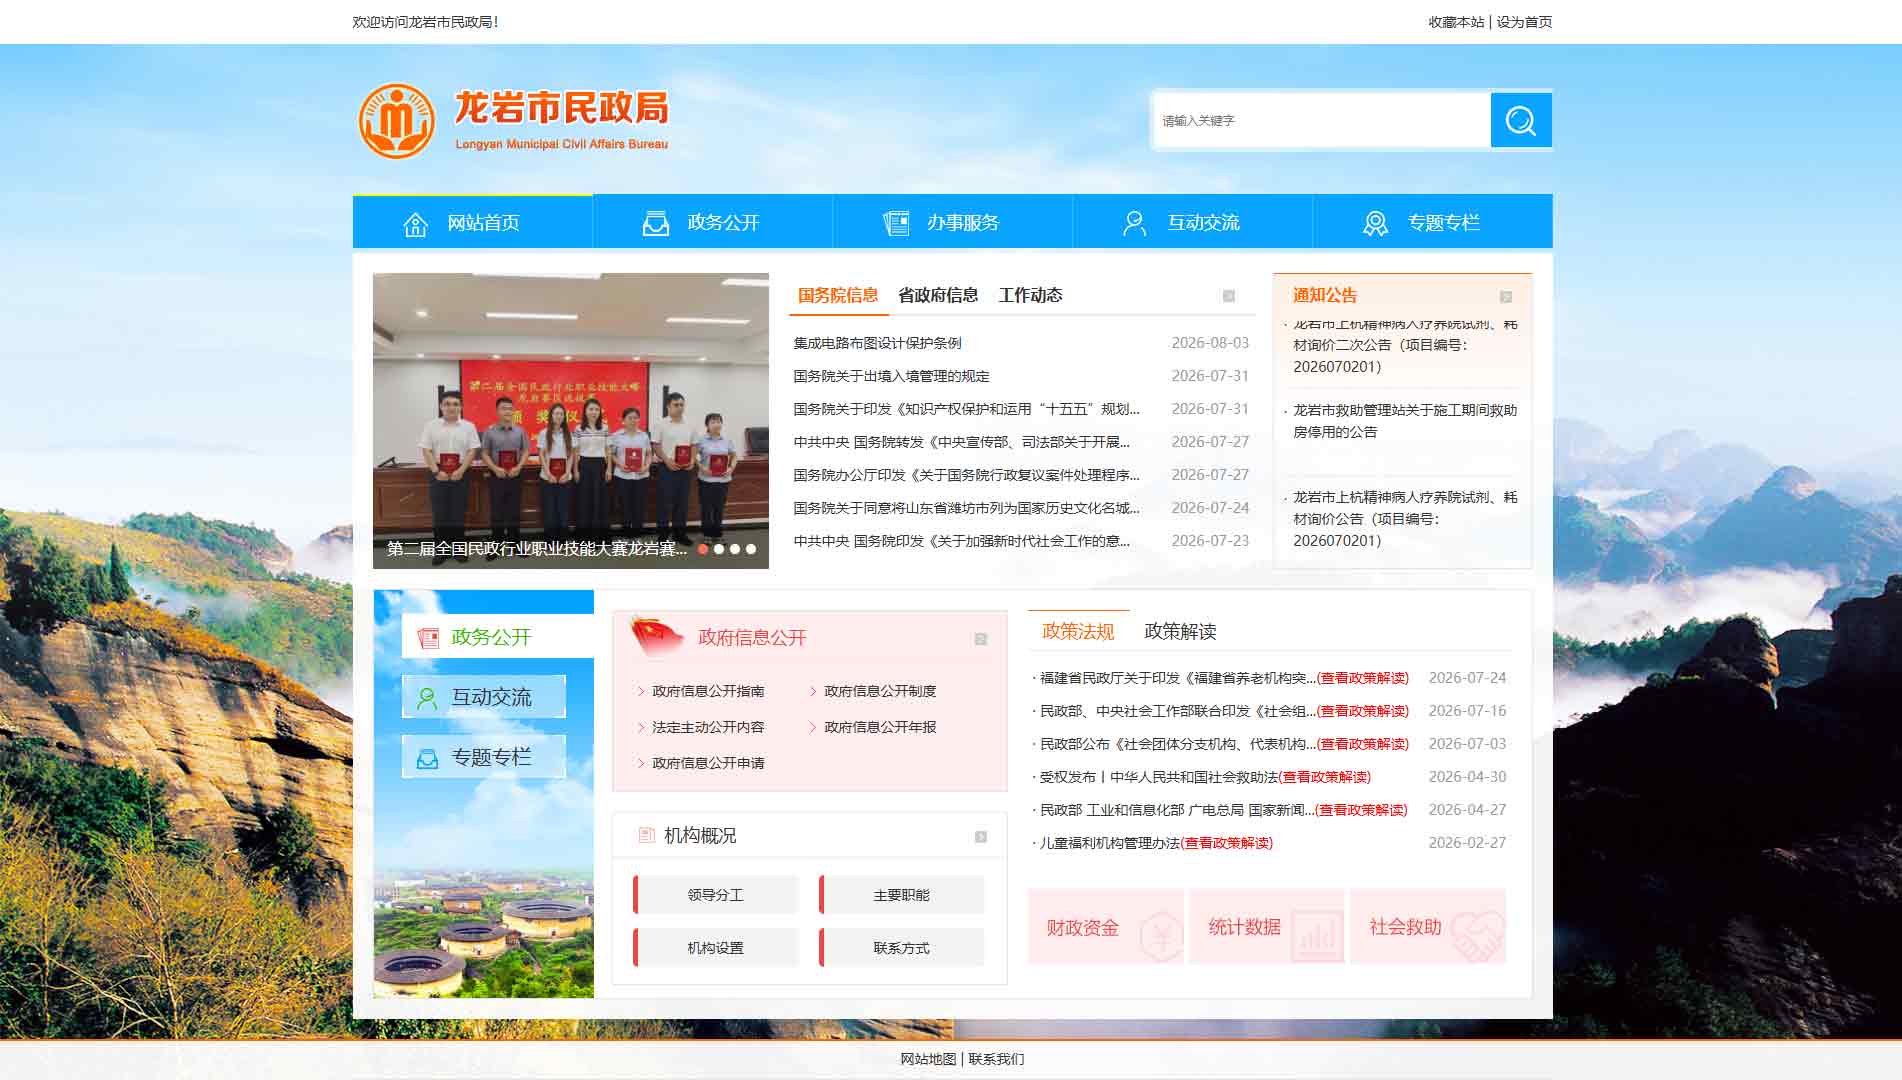Open the award ceremony slideshow image
1902x1080 pixels.
571,421
